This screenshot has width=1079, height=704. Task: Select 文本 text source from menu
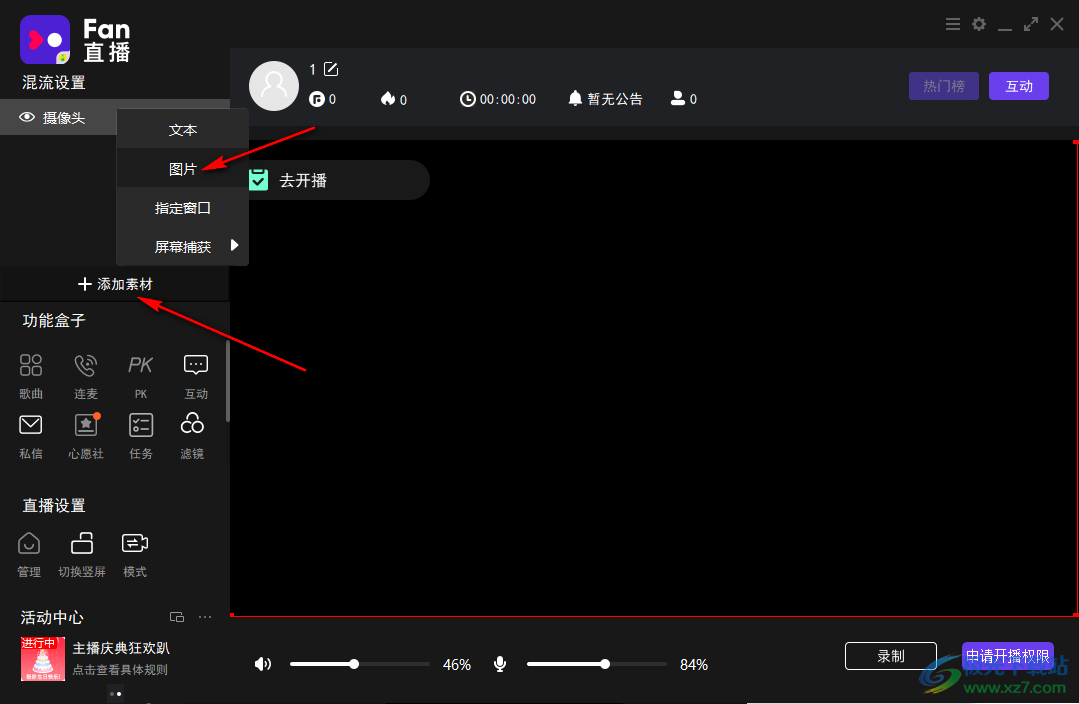coord(182,130)
